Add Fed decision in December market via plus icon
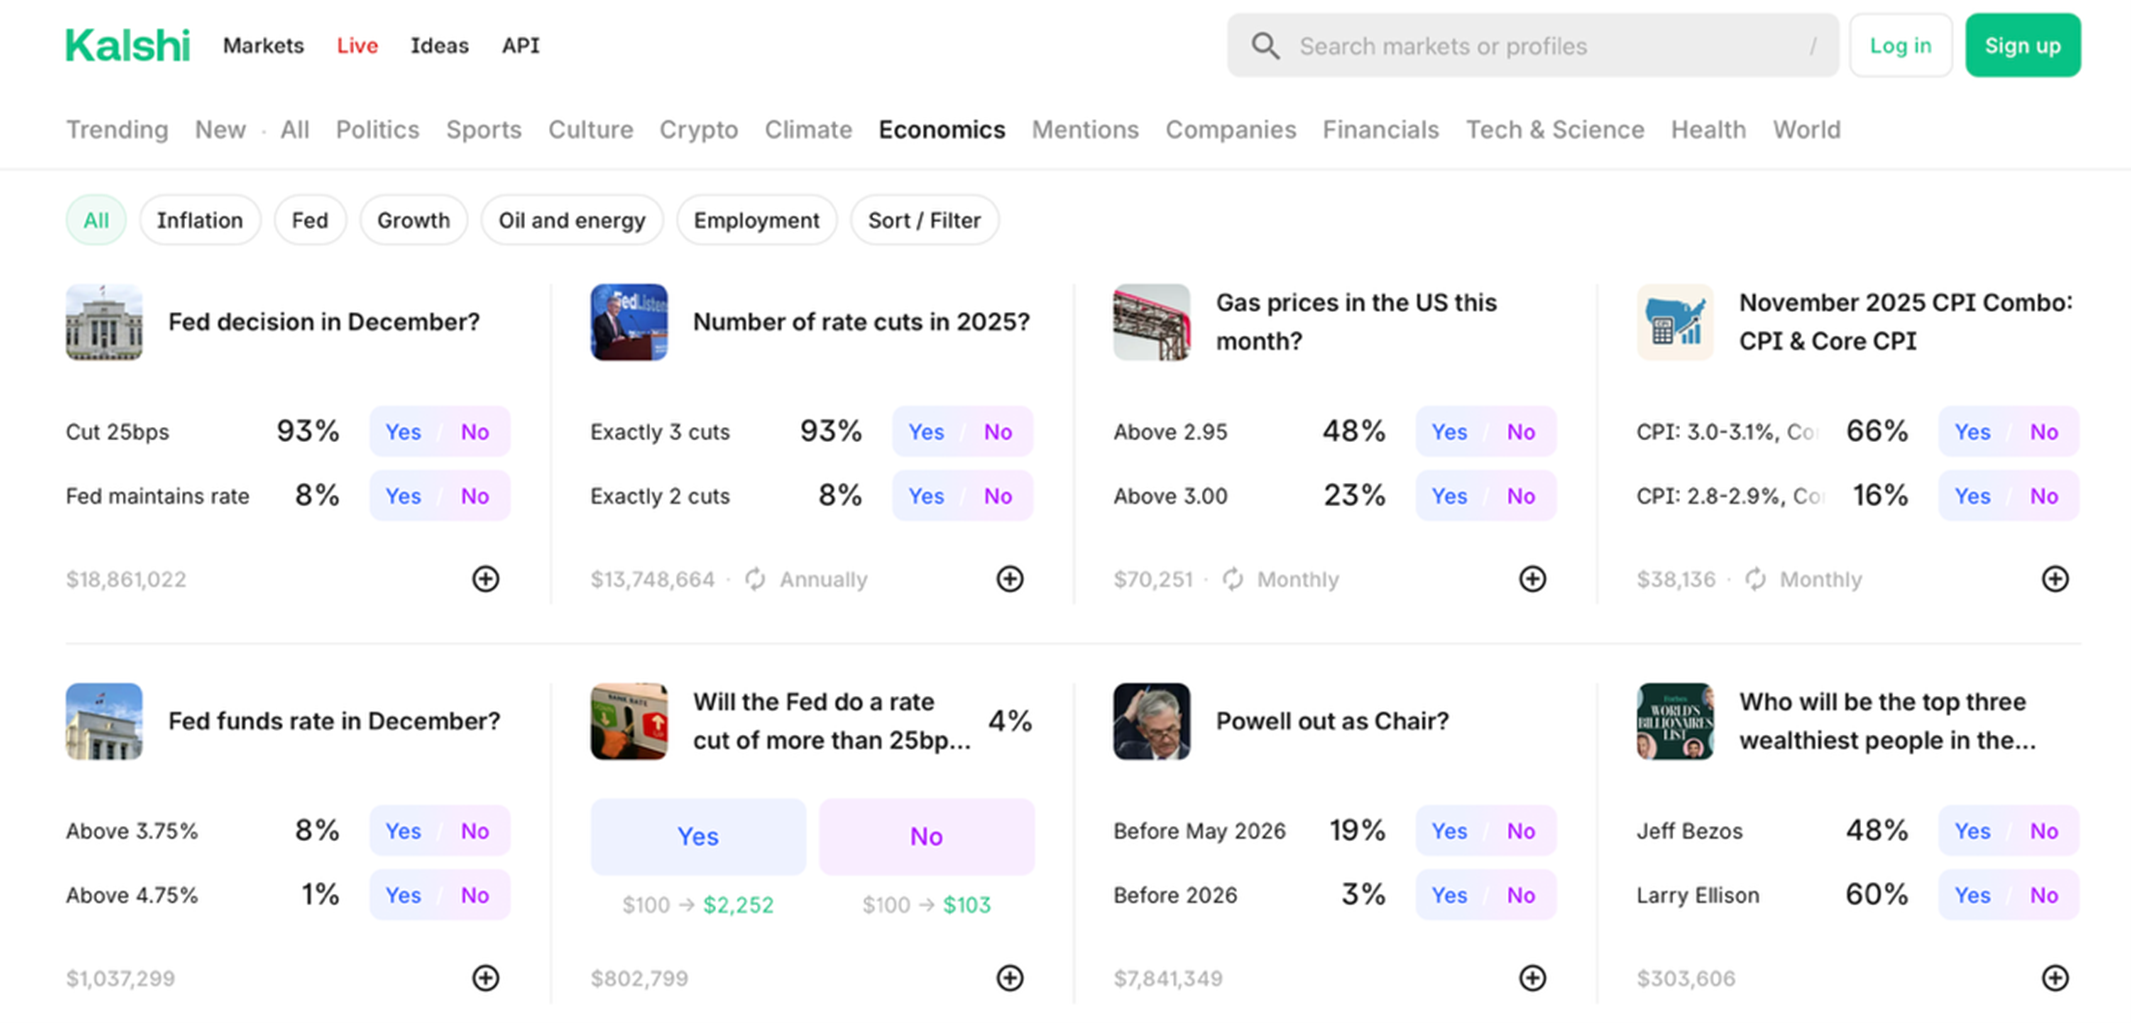 tap(485, 579)
